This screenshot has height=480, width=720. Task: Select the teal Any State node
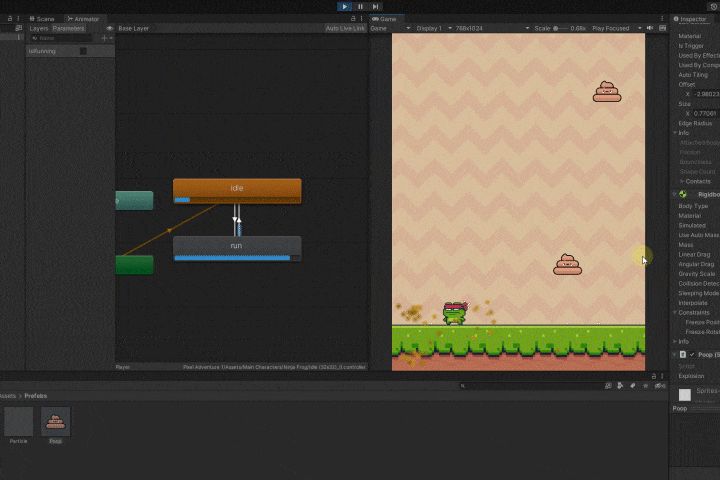[x=134, y=201]
